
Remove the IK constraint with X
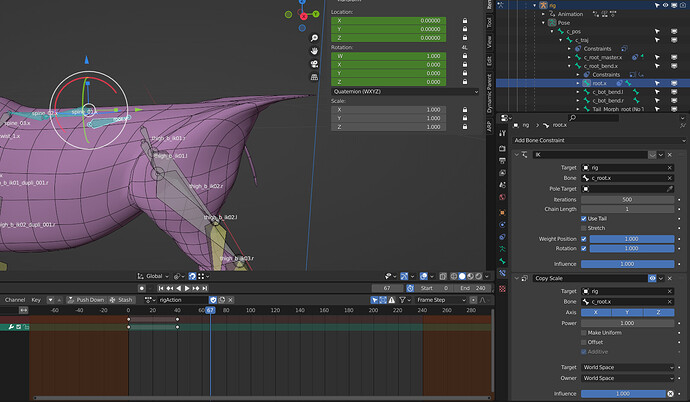[x=670, y=155]
